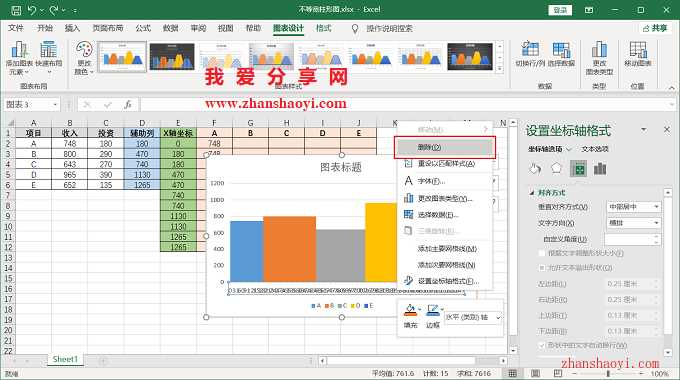Toggle 允许文本溢出形状 checkbox

tap(542, 268)
